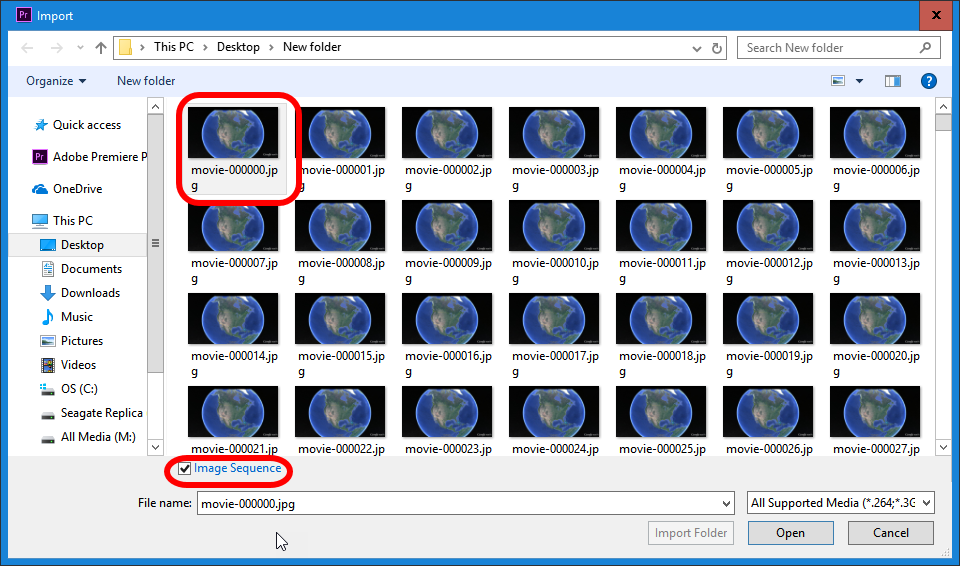This screenshot has width=960, height=566.
Task: Click the Cancel button
Action: (891, 533)
